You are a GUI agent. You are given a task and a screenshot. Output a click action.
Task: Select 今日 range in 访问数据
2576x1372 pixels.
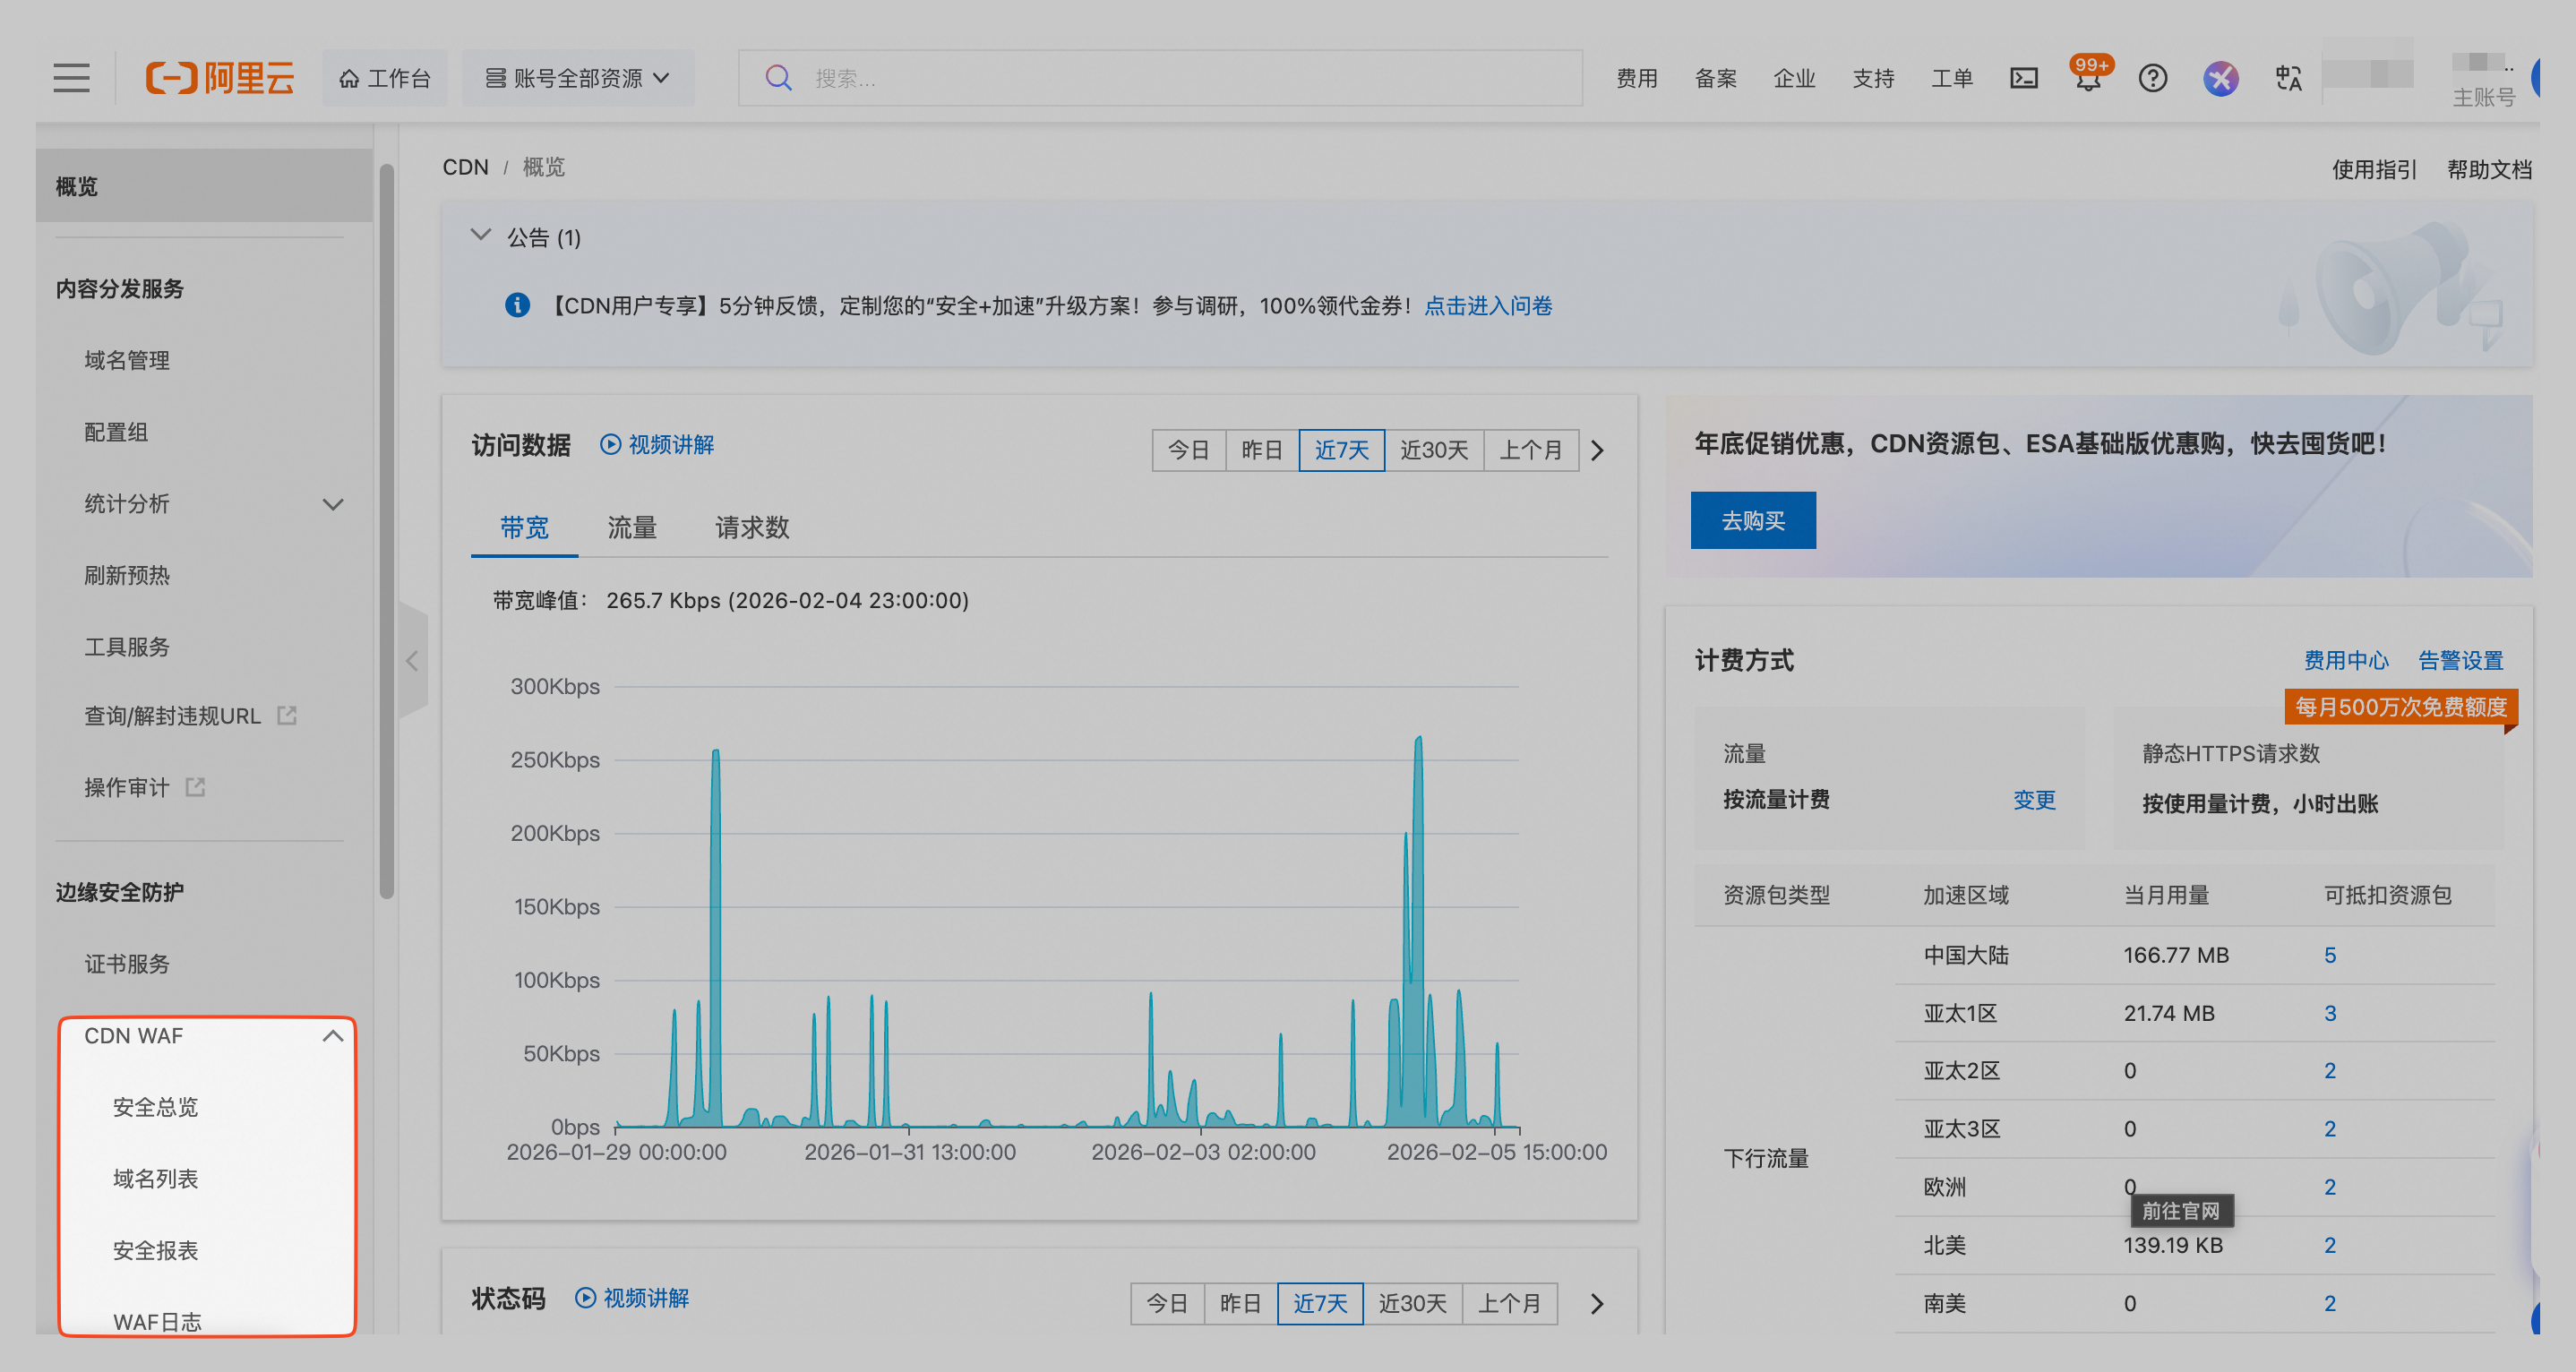click(1189, 451)
